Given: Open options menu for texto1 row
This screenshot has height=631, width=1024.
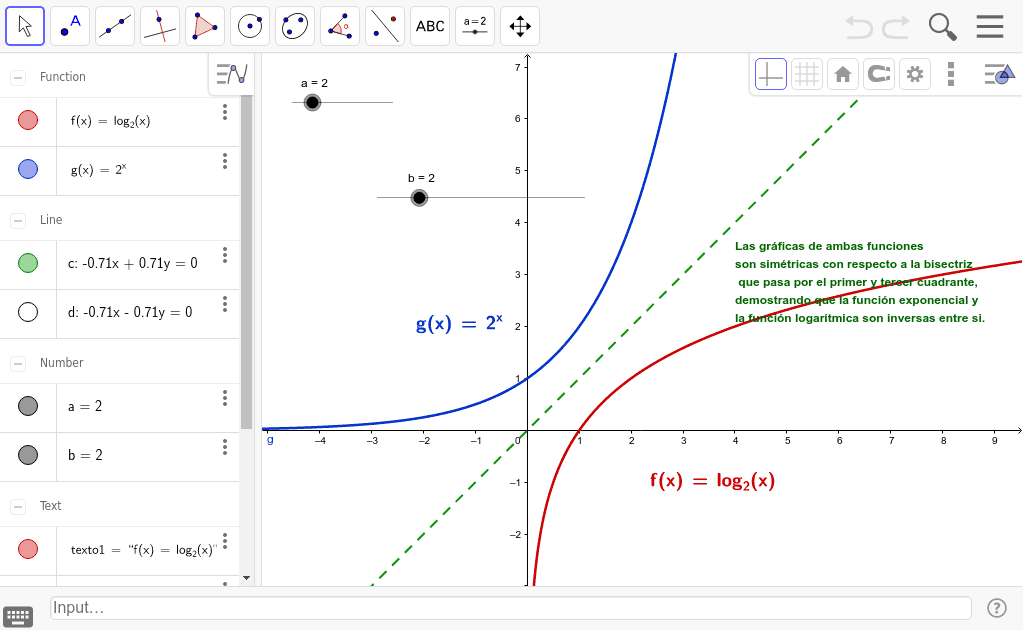Looking at the screenshot, I should (x=225, y=542).
